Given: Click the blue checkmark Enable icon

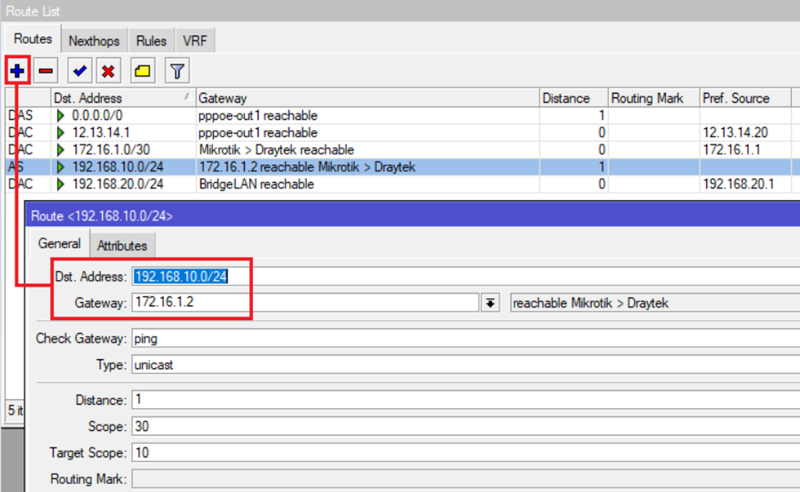Looking at the screenshot, I should (81, 71).
